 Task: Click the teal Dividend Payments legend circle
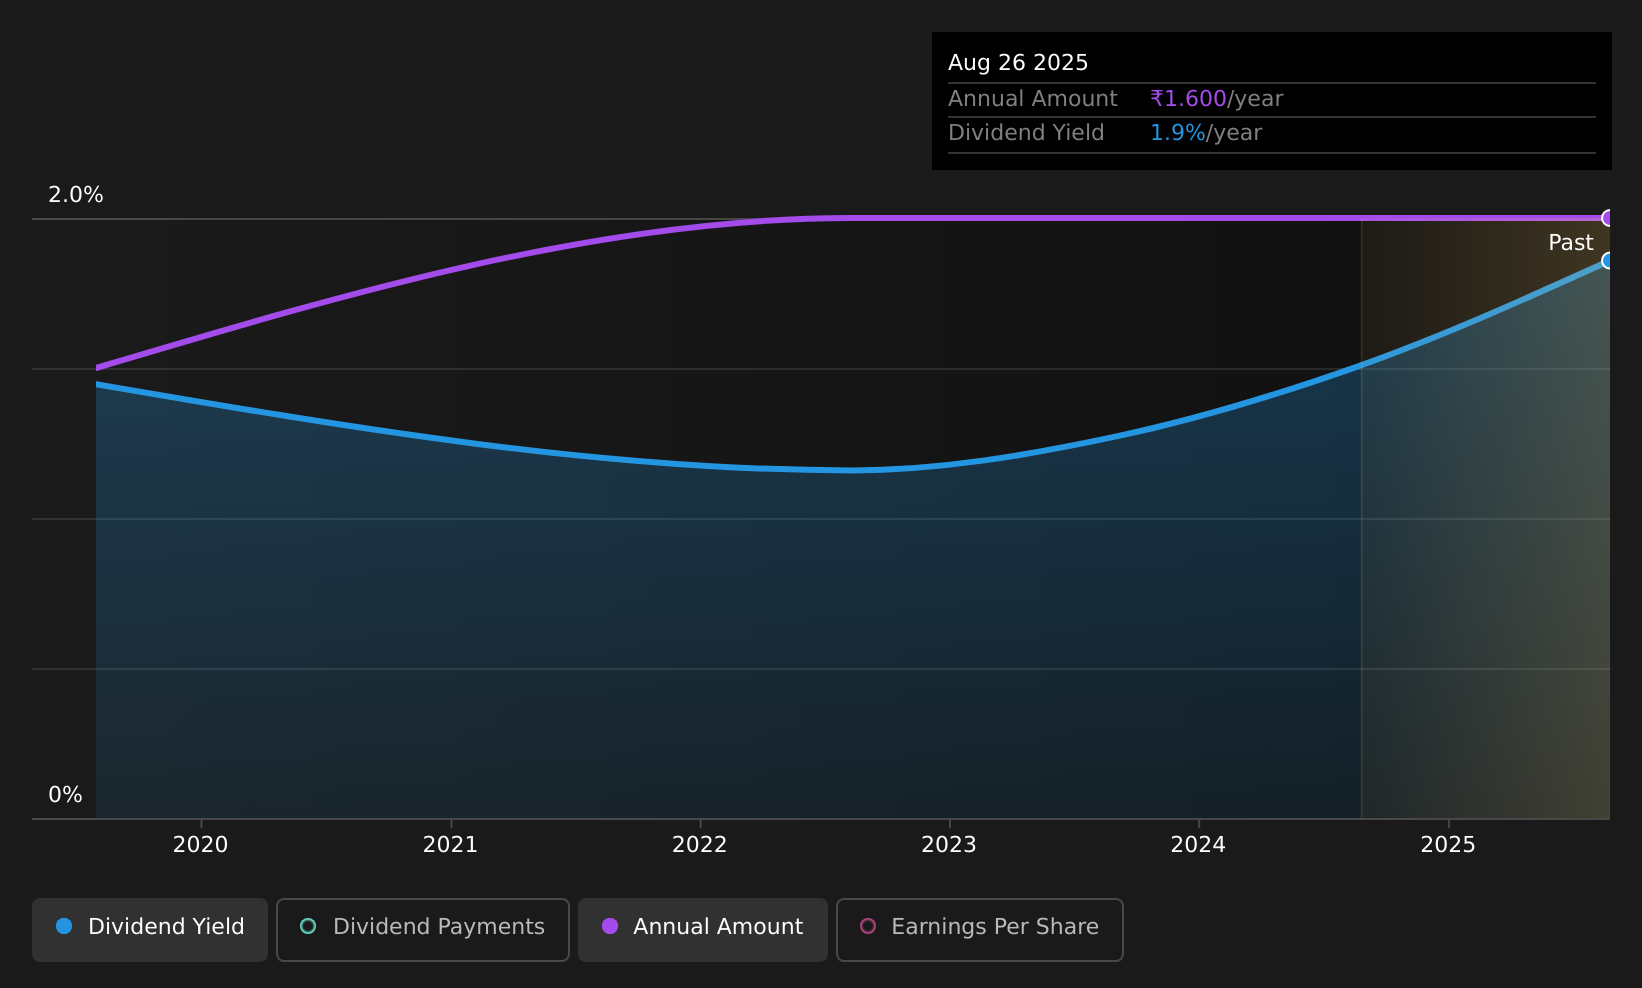click(x=308, y=926)
